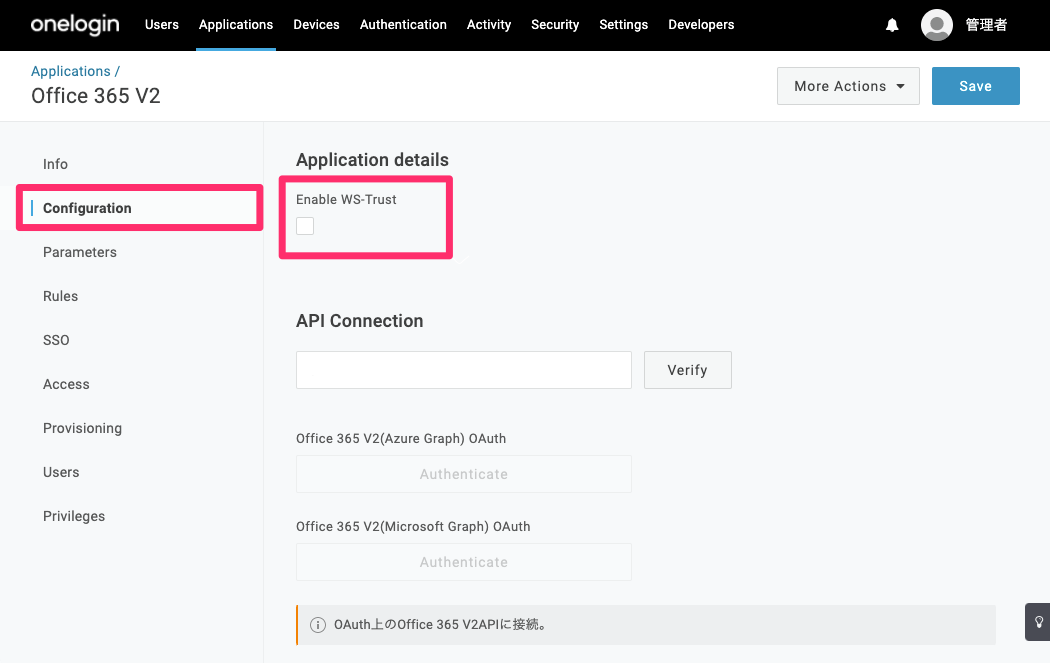Select the Provisioning sidebar tab
1050x663 pixels.
82,429
